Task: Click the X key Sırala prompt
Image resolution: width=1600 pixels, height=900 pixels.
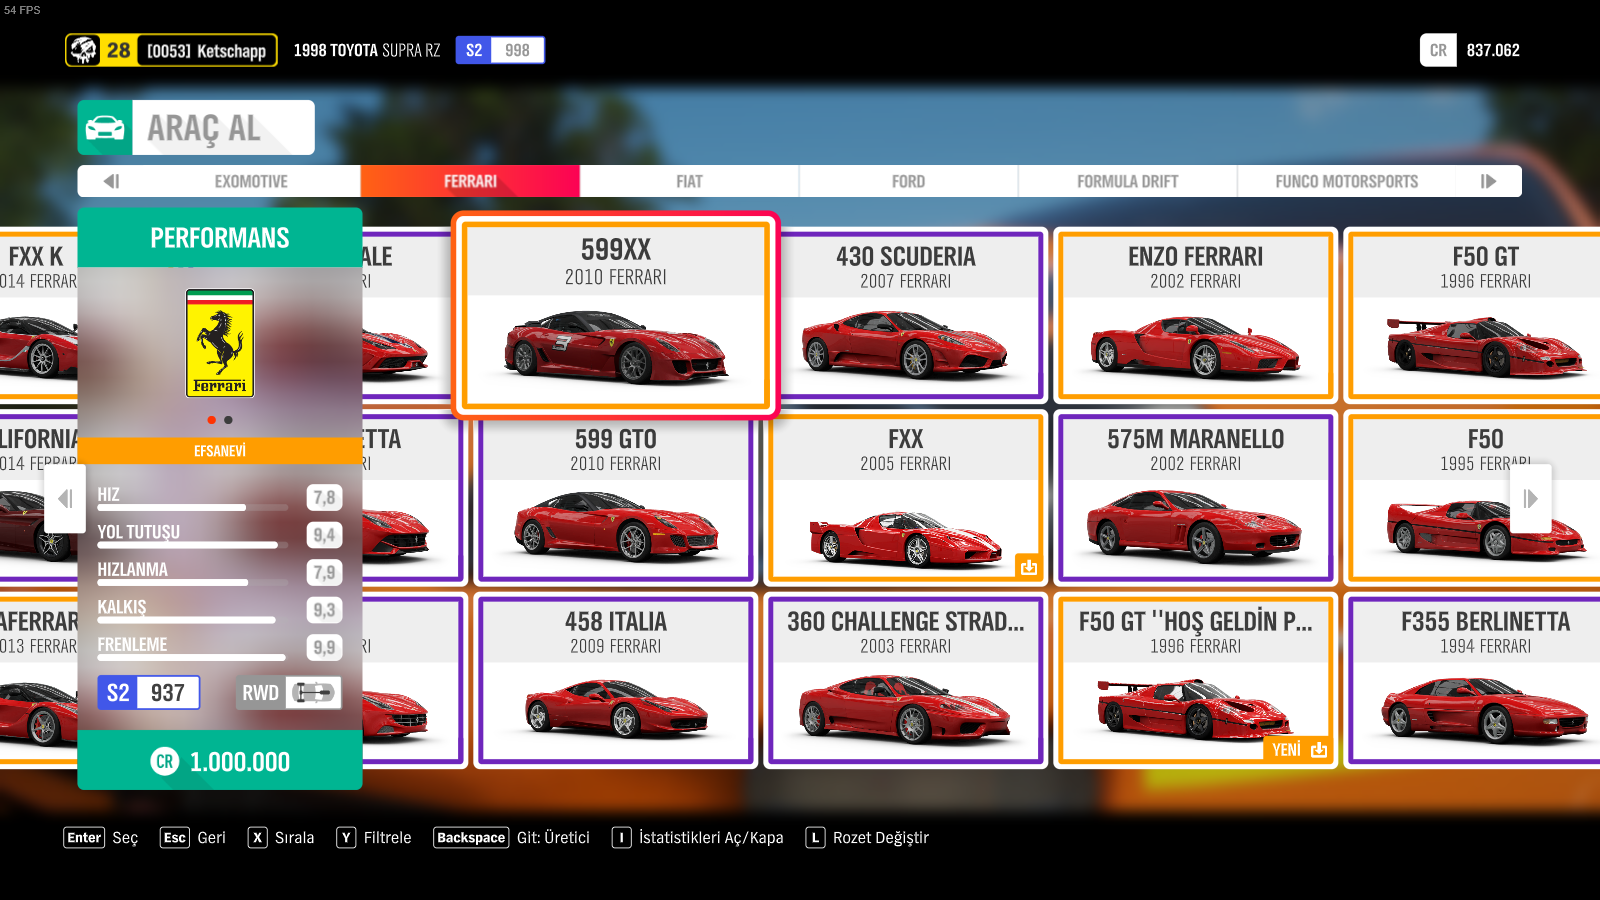Action: click(281, 838)
